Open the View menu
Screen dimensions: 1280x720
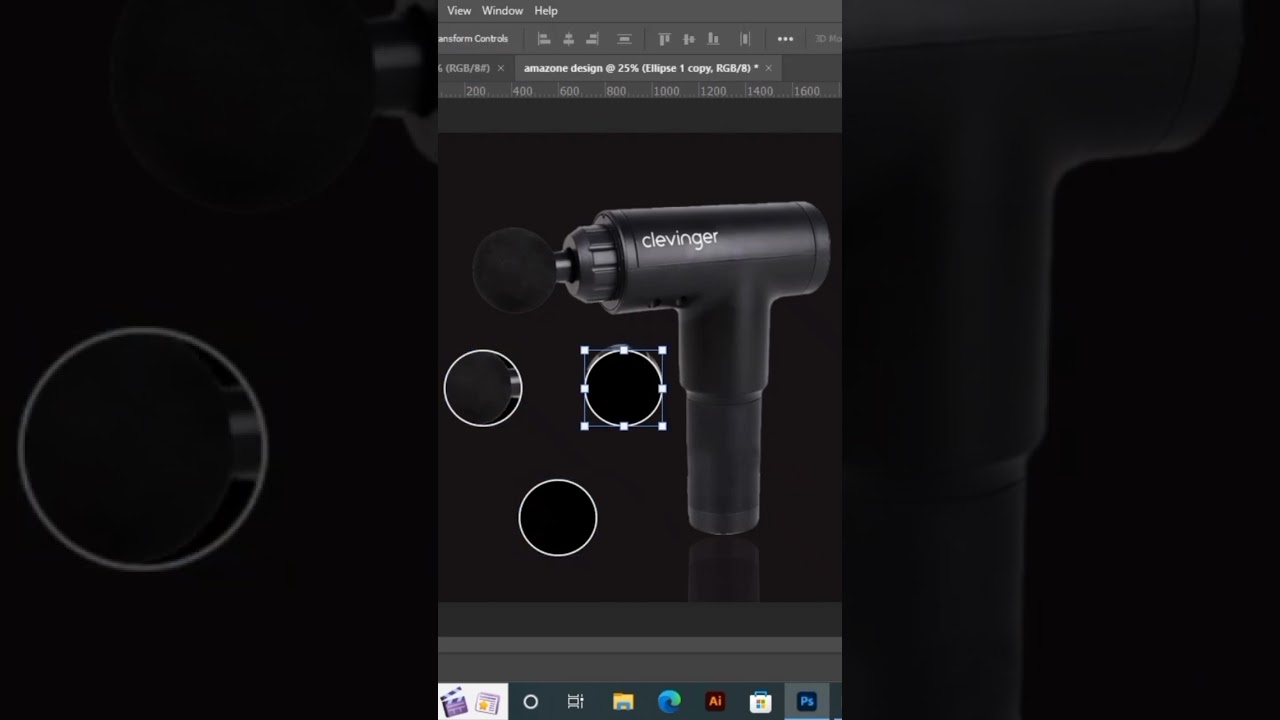pos(459,11)
